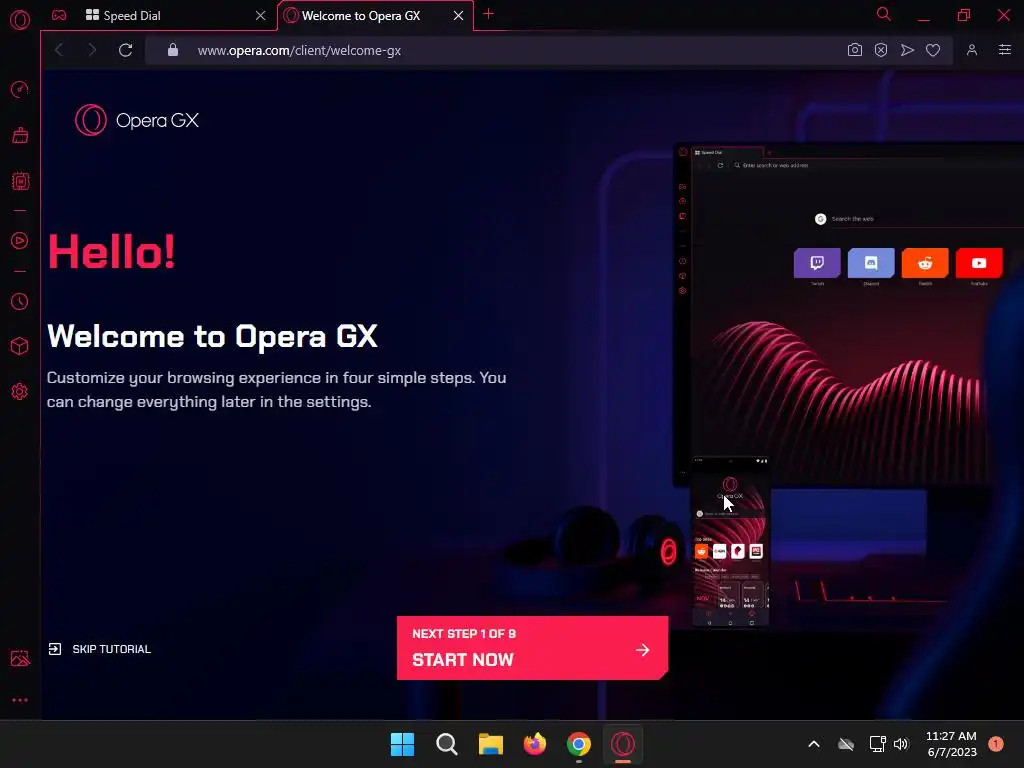Open the Opera GX main menu logo

click(20, 20)
